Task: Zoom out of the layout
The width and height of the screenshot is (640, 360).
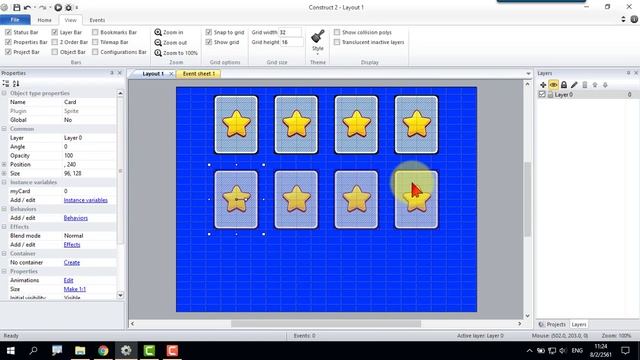Action: pyautogui.click(x=170, y=42)
